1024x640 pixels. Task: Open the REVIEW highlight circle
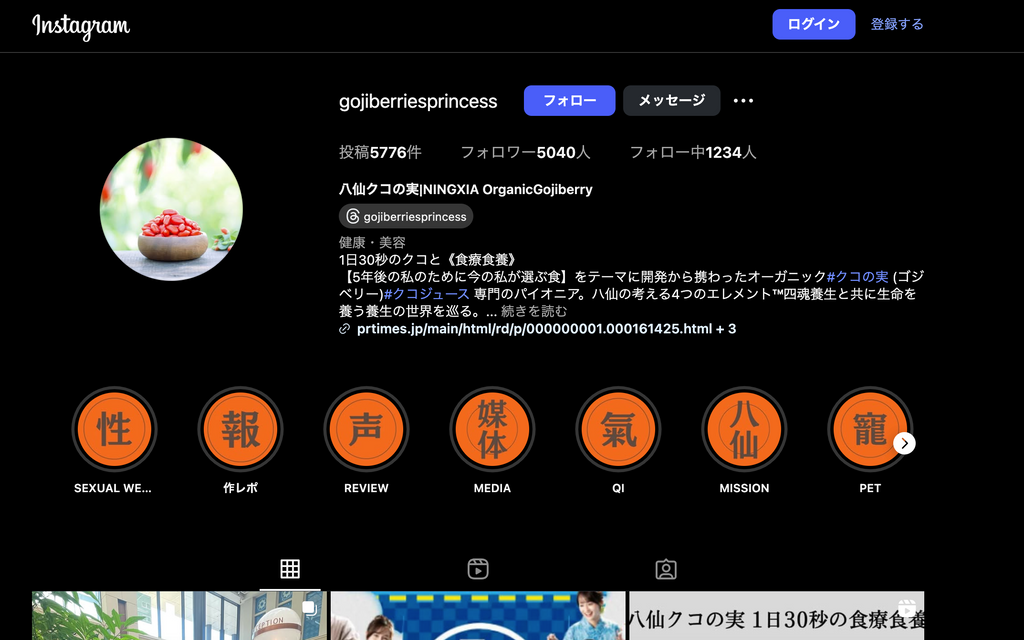pos(366,430)
